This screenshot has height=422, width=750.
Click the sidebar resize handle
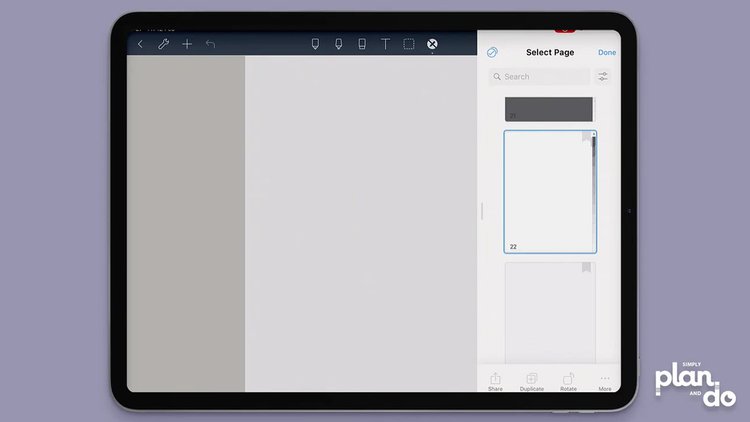(482, 211)
